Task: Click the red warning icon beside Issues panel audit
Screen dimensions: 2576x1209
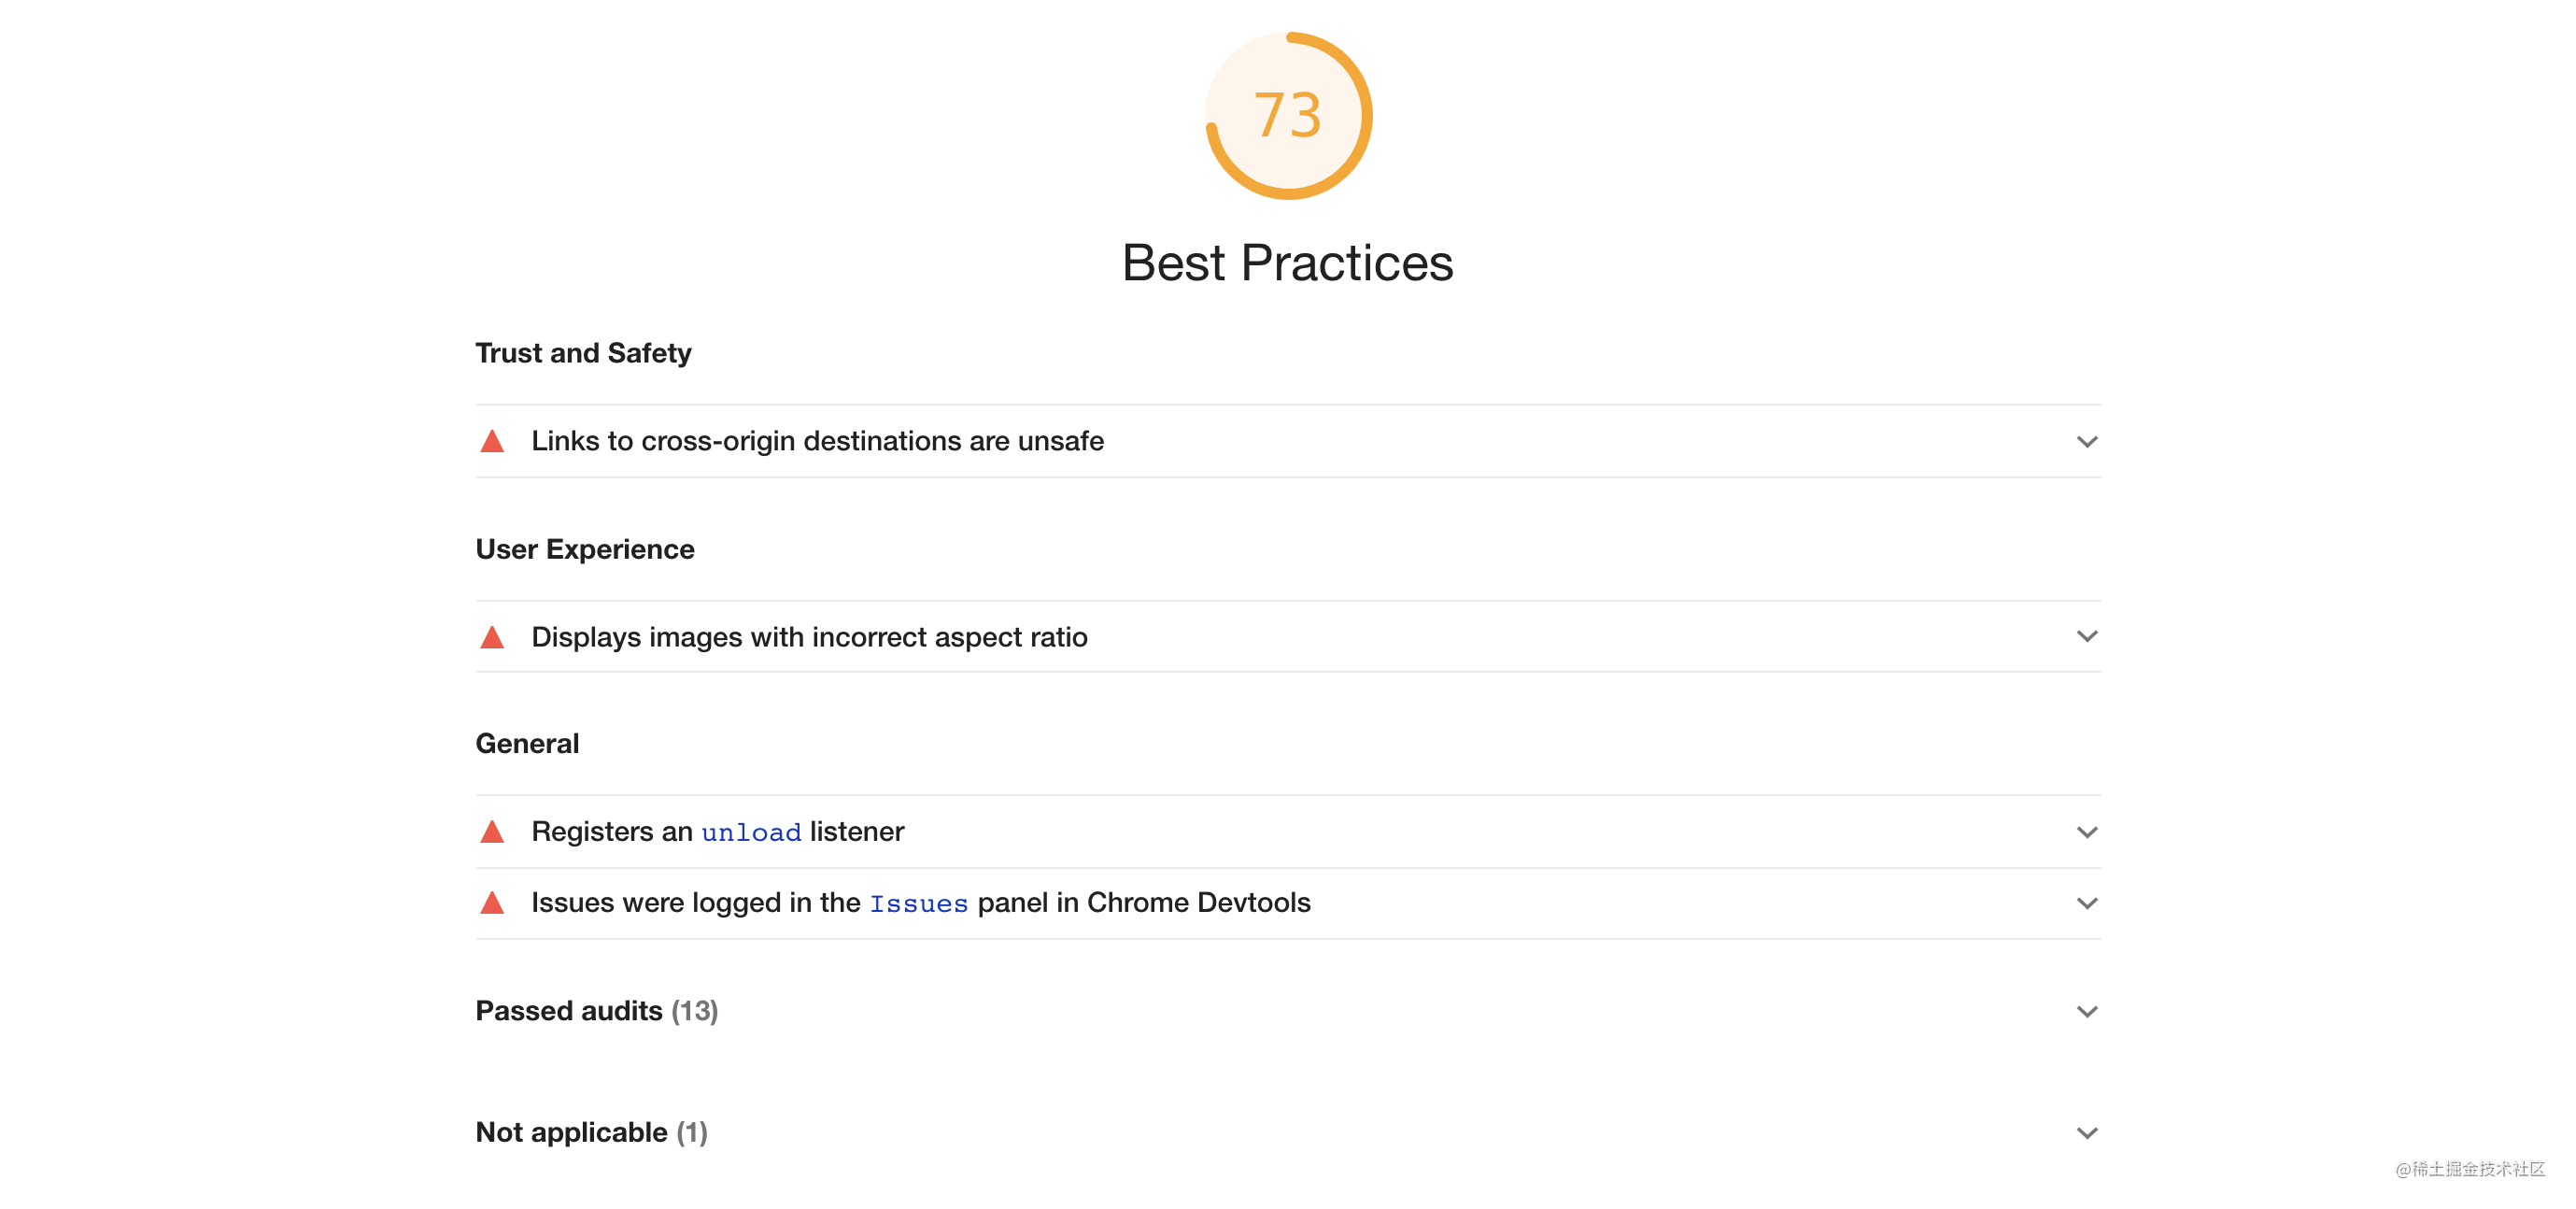Action: (492, 902)
